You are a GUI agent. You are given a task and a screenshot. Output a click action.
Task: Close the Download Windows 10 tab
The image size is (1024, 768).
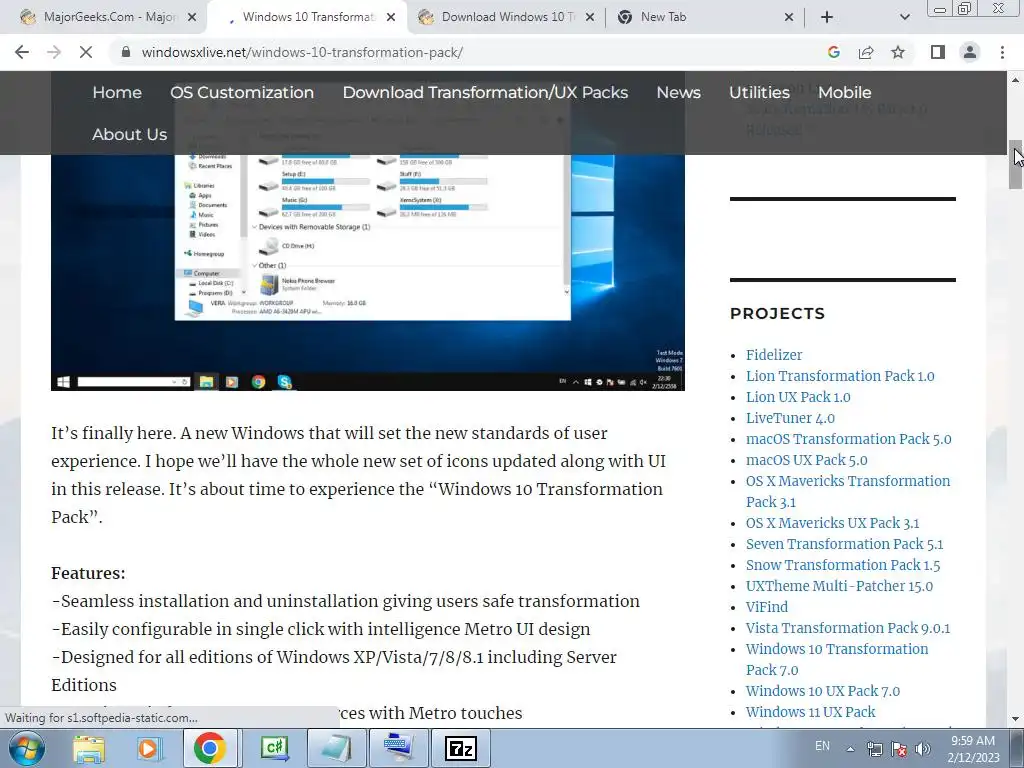pos(590,18)
